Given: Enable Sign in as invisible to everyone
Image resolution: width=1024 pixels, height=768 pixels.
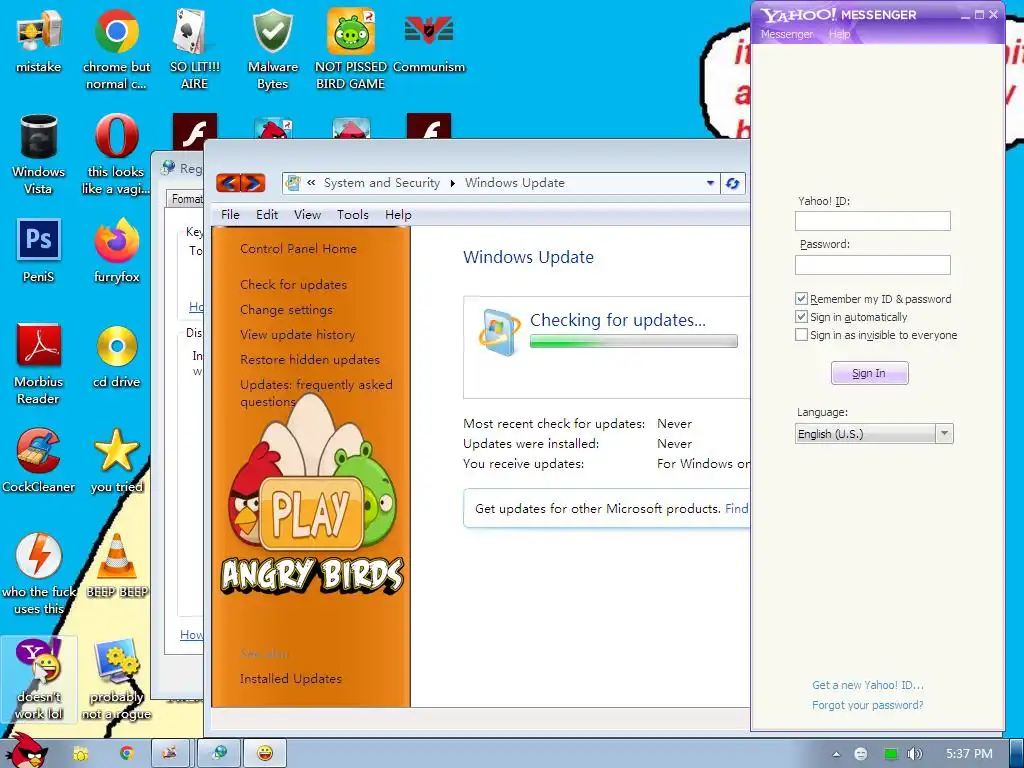Looking at the screenshot, I should (801, 335).
